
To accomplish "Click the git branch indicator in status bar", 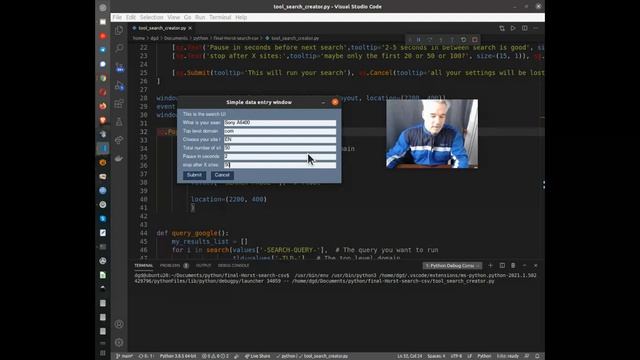I will pos(124,356).
